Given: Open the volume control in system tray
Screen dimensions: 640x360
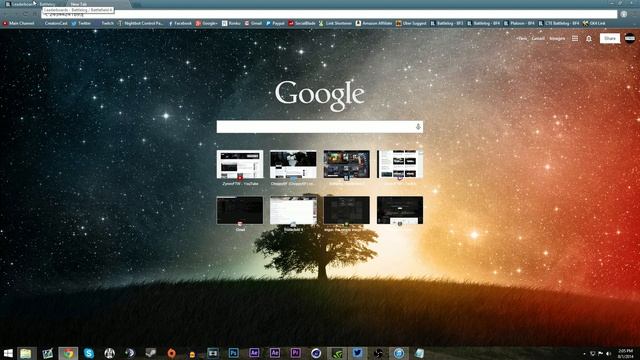Looking at the screenshot, I should [609, 353].
